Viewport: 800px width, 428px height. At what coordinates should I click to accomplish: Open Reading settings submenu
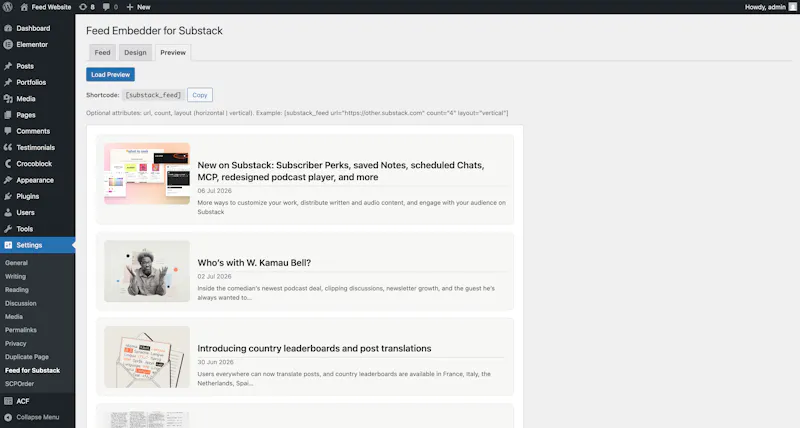pyautogui.click(x=17, y=290)
